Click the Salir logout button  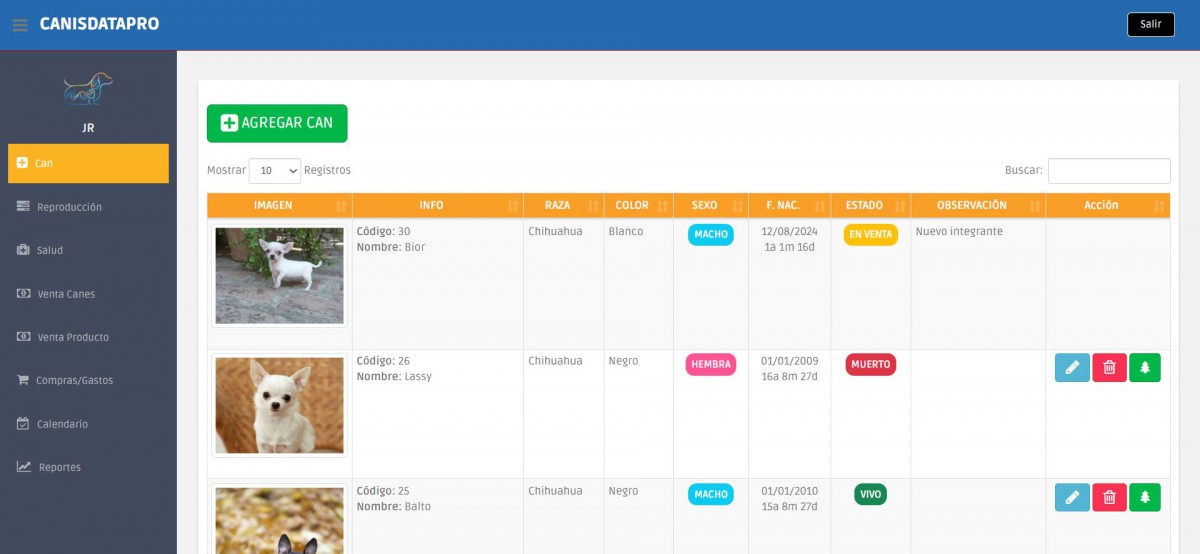(x=1150, y=24)
